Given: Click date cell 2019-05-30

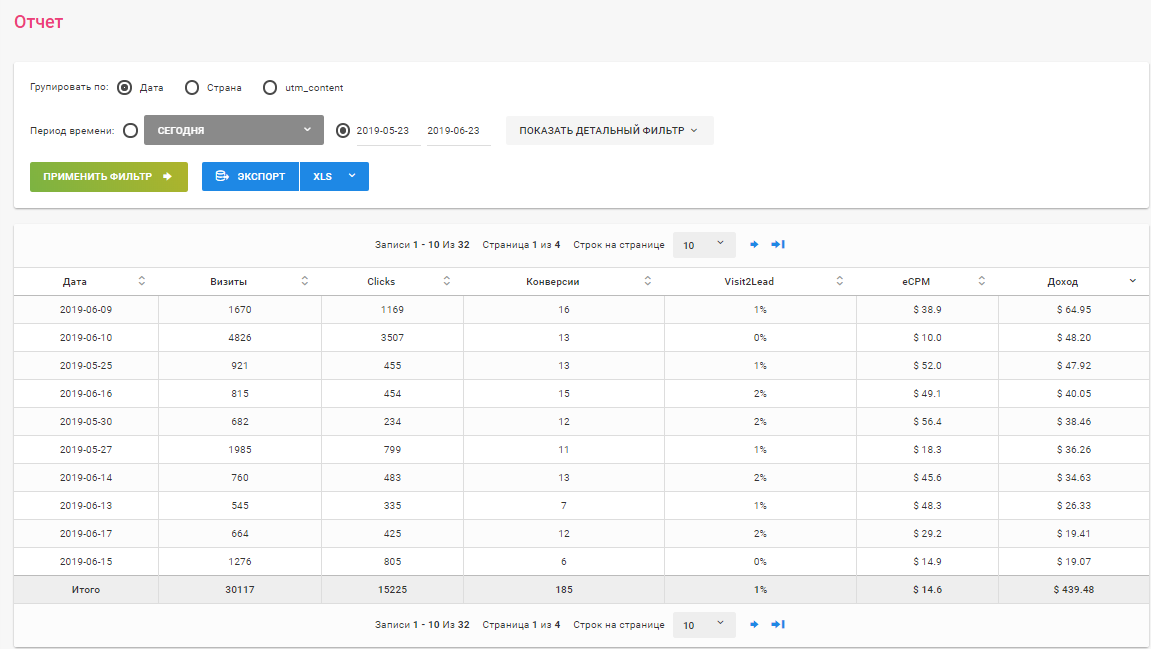Looking at the screenshot, I should pyautogui.click(x=86, y=421).
